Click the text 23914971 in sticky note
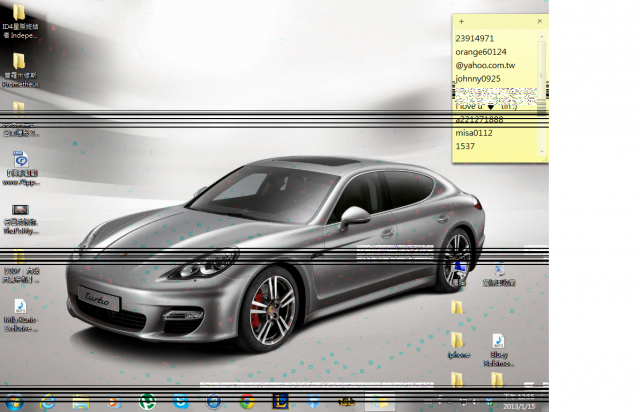The height and width of the screenshot is (412, 640). [475, 38]
